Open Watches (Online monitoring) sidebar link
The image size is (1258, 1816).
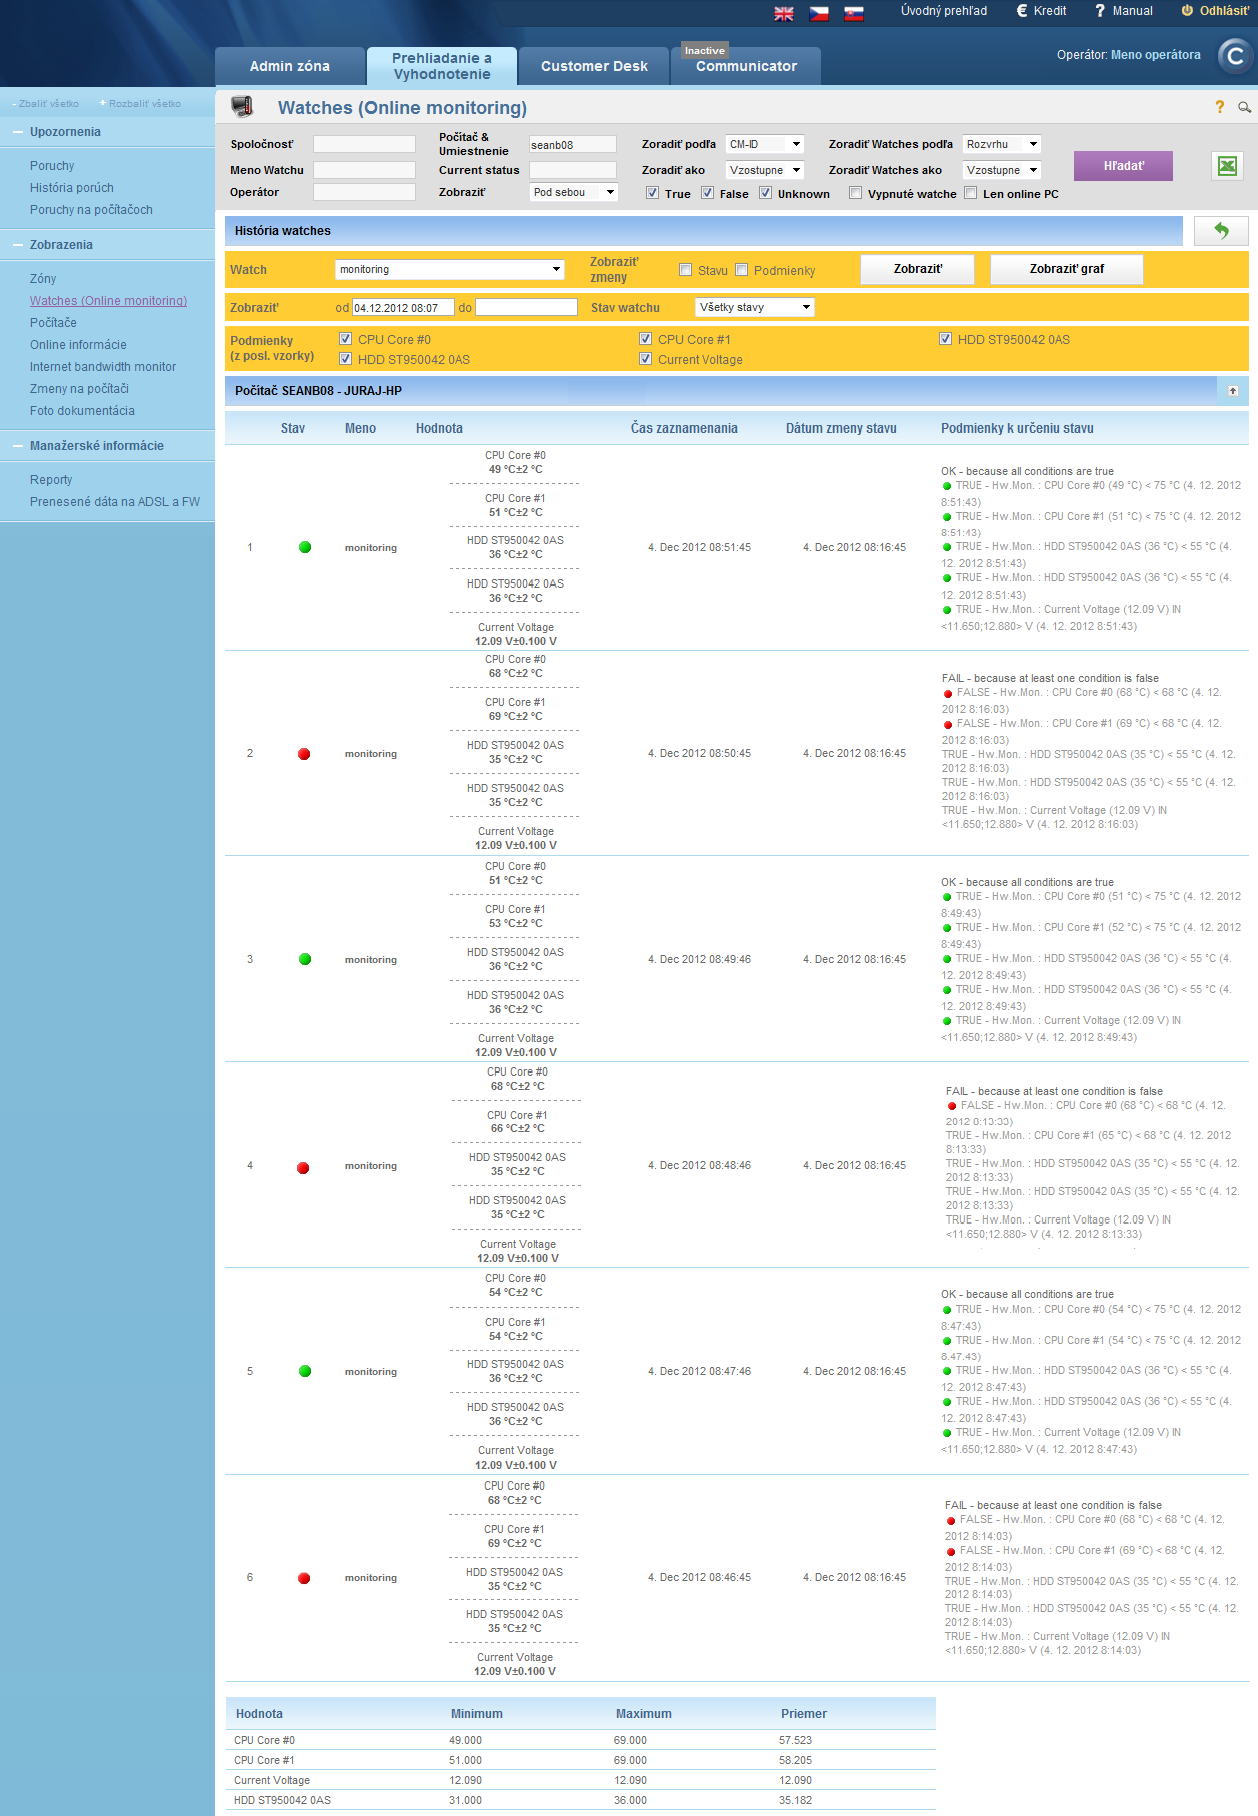point(108,301)
